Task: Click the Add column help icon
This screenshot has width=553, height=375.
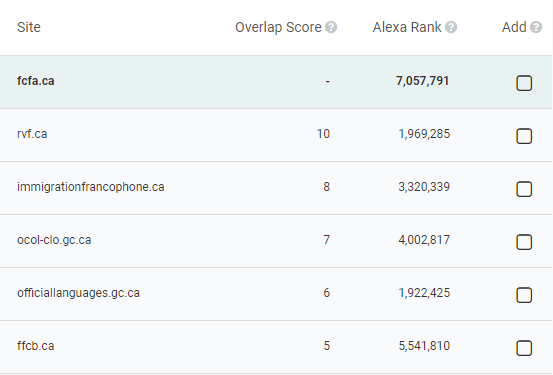Action: tap(536, 27)
